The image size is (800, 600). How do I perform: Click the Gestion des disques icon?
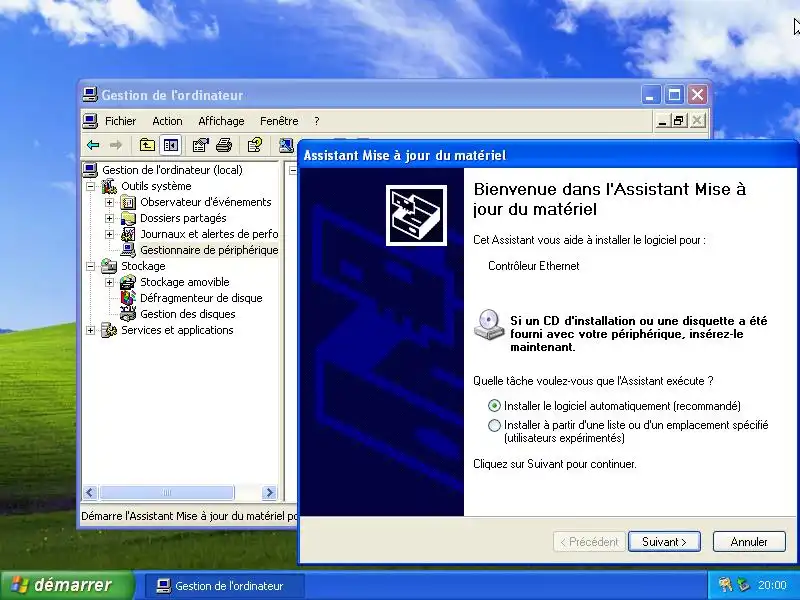128,314
